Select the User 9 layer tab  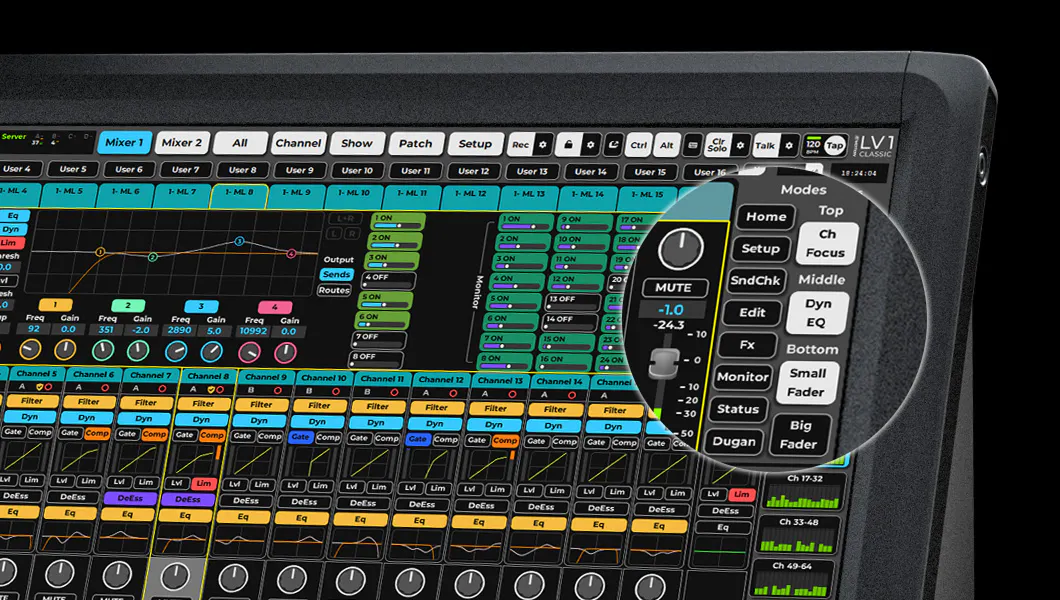(299, 171)
